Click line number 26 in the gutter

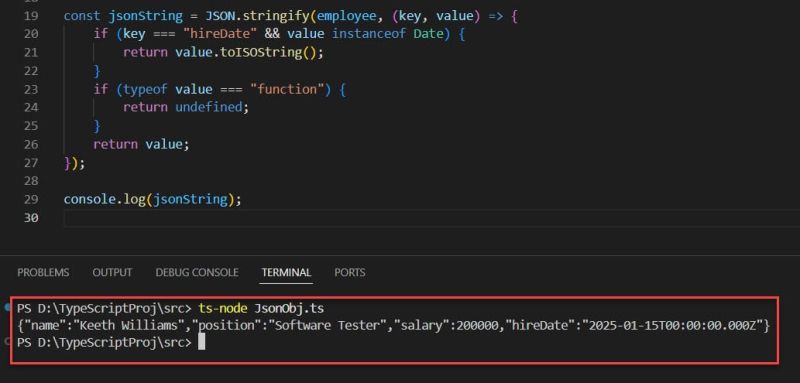tap(31, 144)
